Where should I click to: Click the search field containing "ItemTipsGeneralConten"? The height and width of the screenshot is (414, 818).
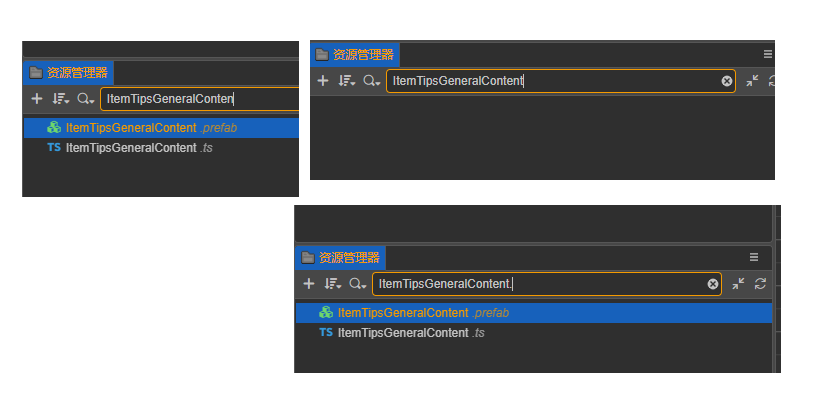200,99
